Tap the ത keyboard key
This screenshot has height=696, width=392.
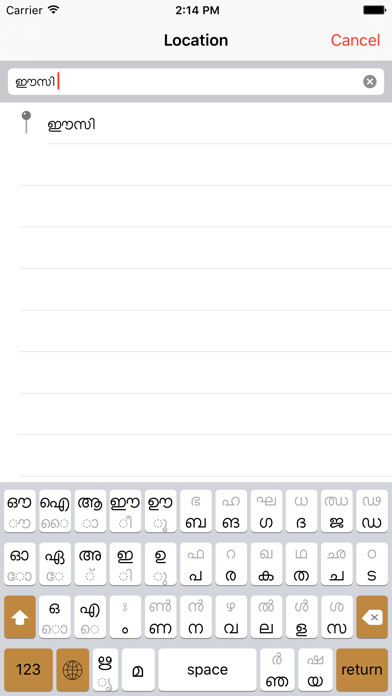(301, 564)
